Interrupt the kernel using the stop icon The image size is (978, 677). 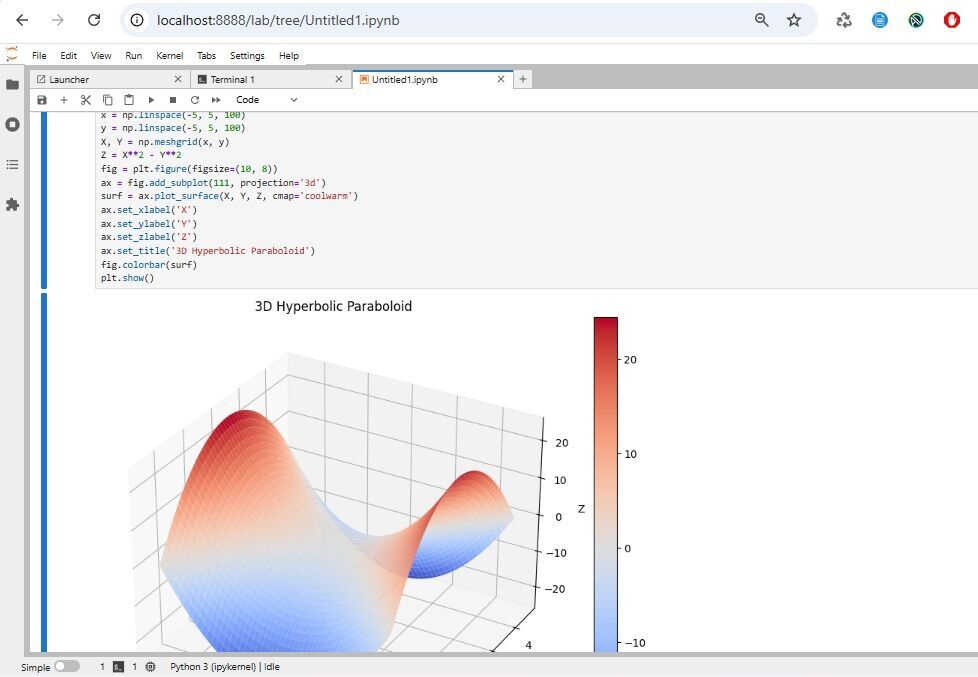click(173, 100)
